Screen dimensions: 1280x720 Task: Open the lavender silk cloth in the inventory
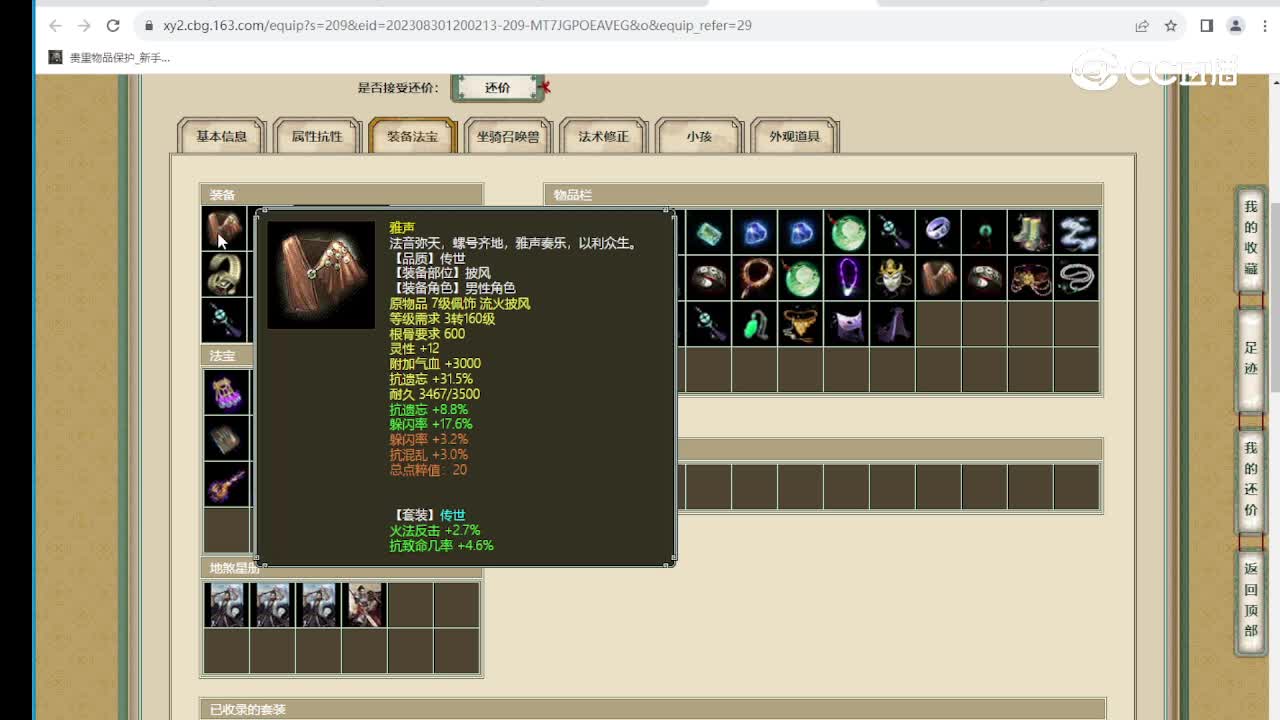tap(847, 324)
